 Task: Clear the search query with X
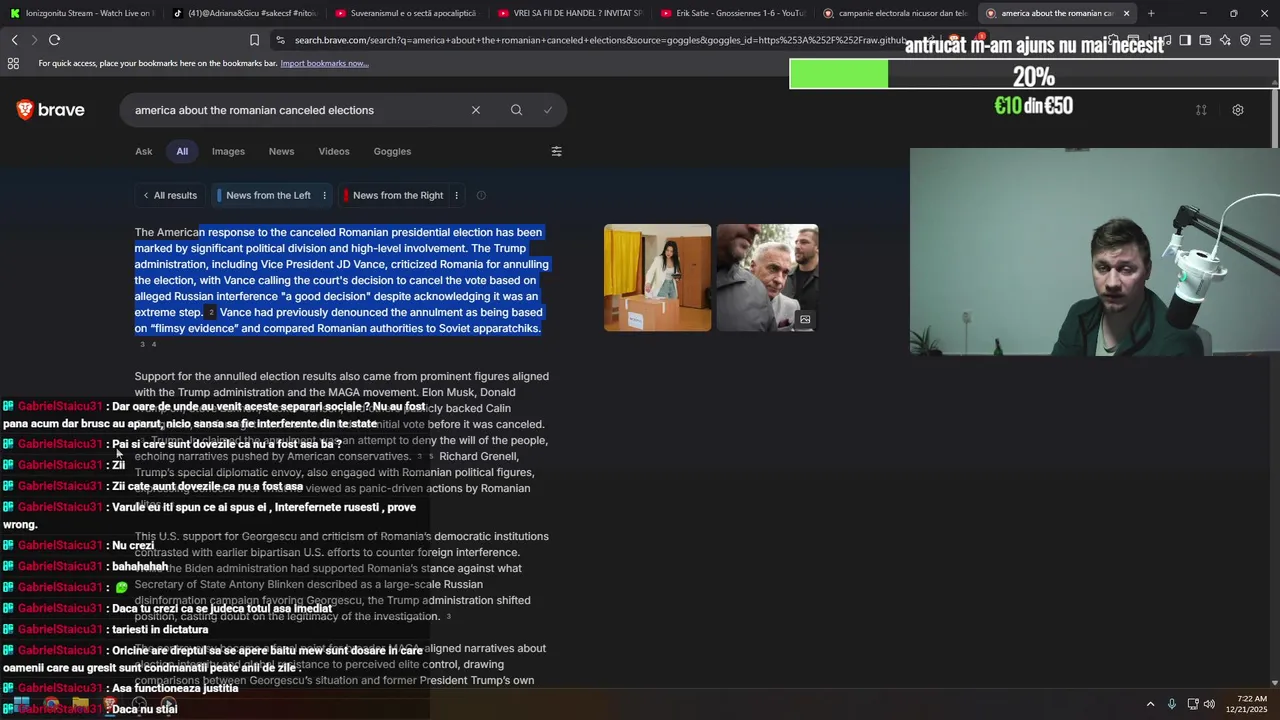tap(476, 110)
